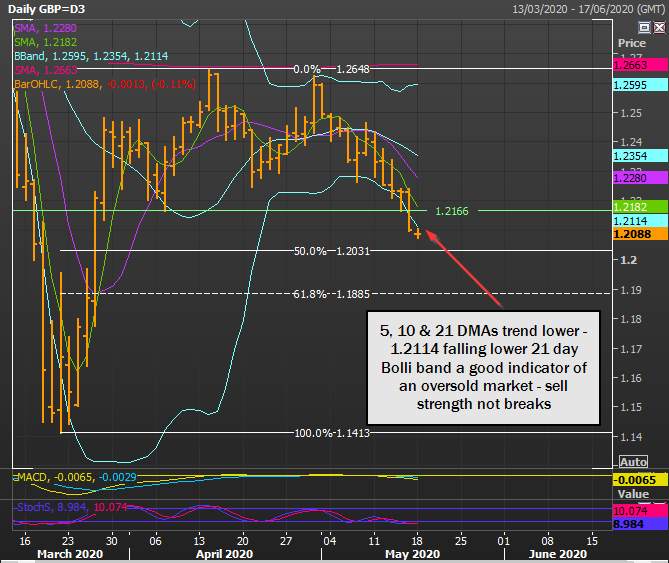Click the orange 1.2088 last price tag
The height and width of the screenshot is (563, 669).
[640, 234]
